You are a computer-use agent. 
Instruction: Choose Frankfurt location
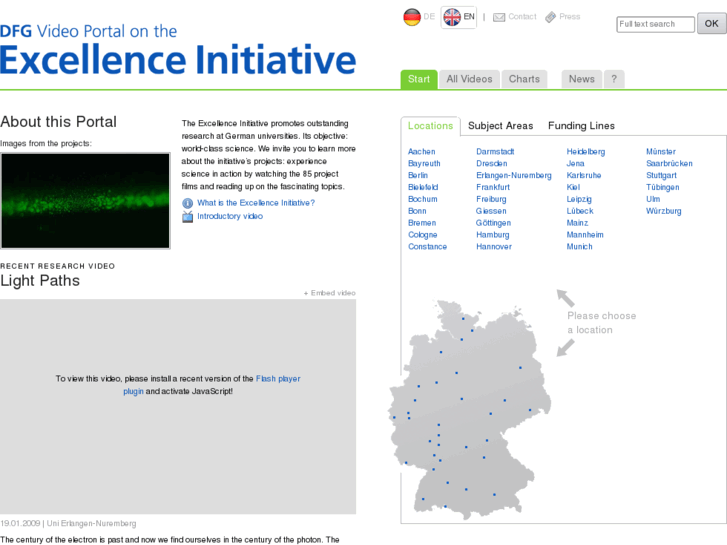(x=492, y=187)
